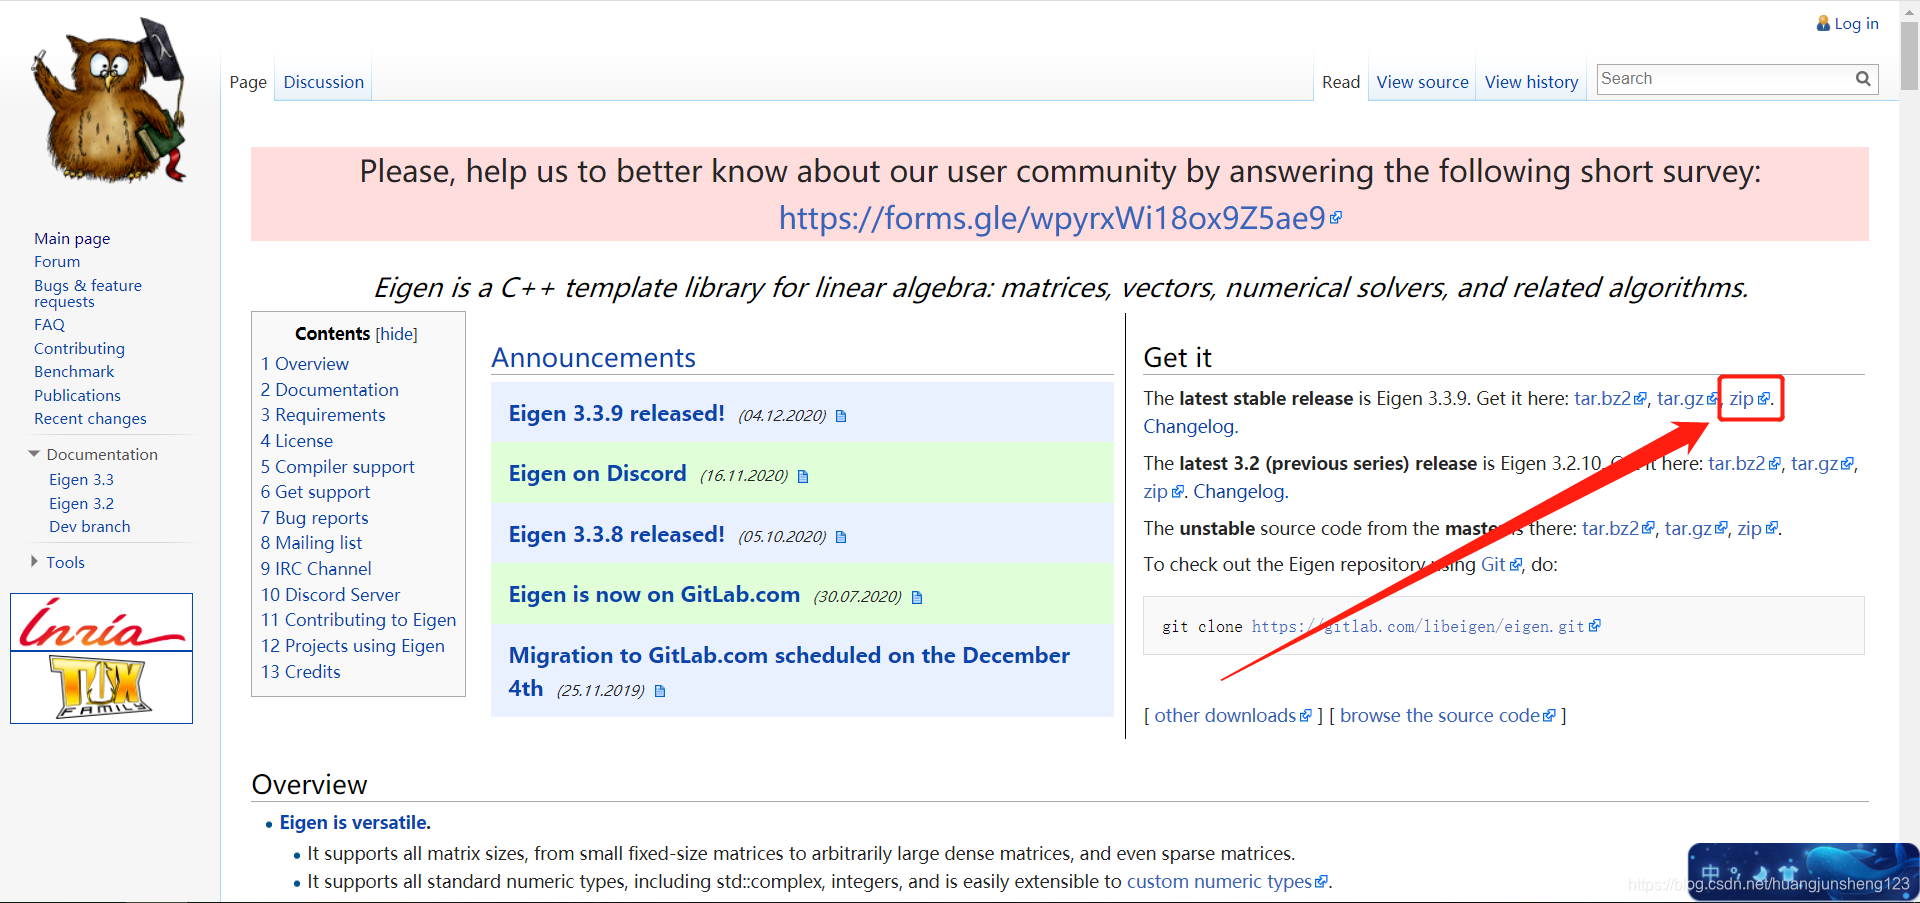
Task: Open Bugs & feature requests link
Action: (x=88, y=293)
